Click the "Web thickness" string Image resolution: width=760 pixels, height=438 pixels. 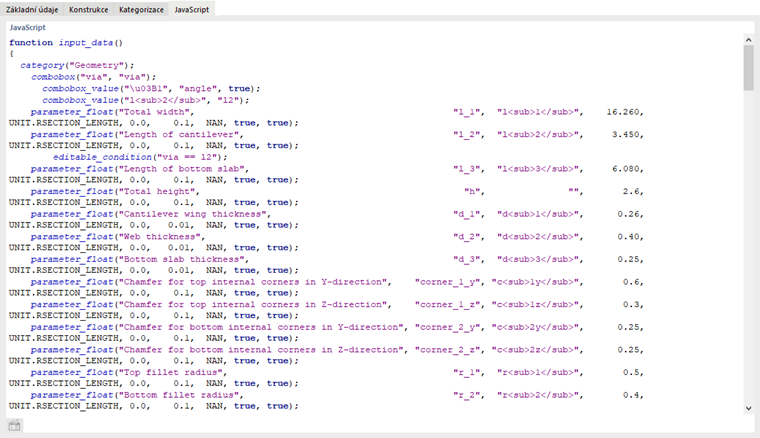tap(159, 236)
